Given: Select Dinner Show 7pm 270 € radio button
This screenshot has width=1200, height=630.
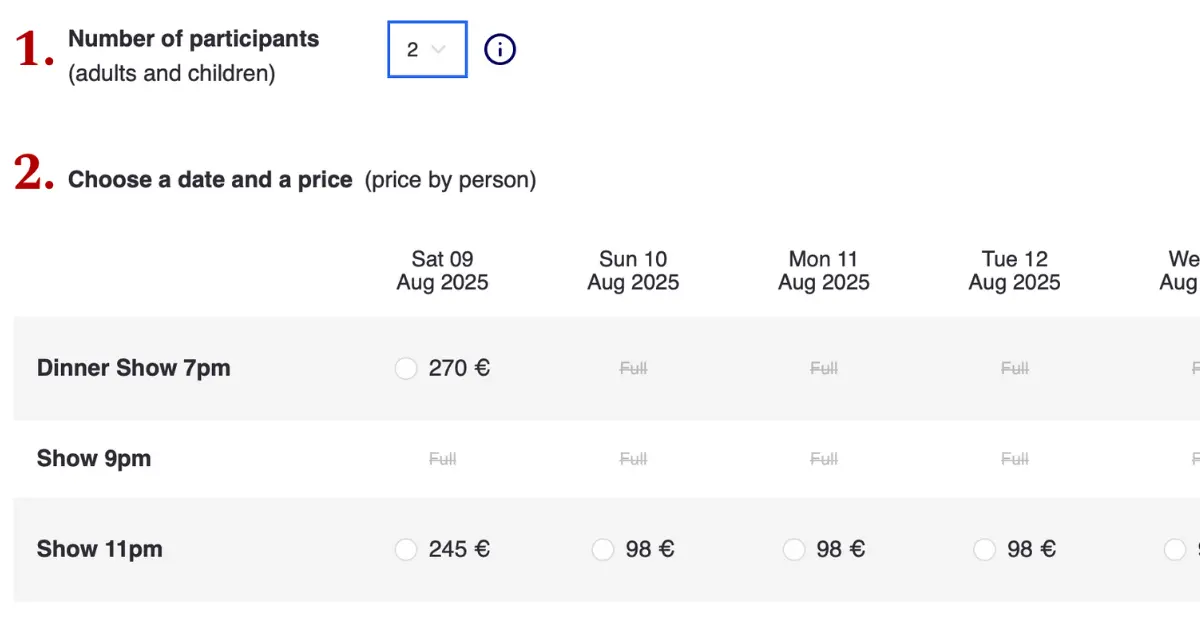Looking at the screenshot, I should click(x=405, y=369).
